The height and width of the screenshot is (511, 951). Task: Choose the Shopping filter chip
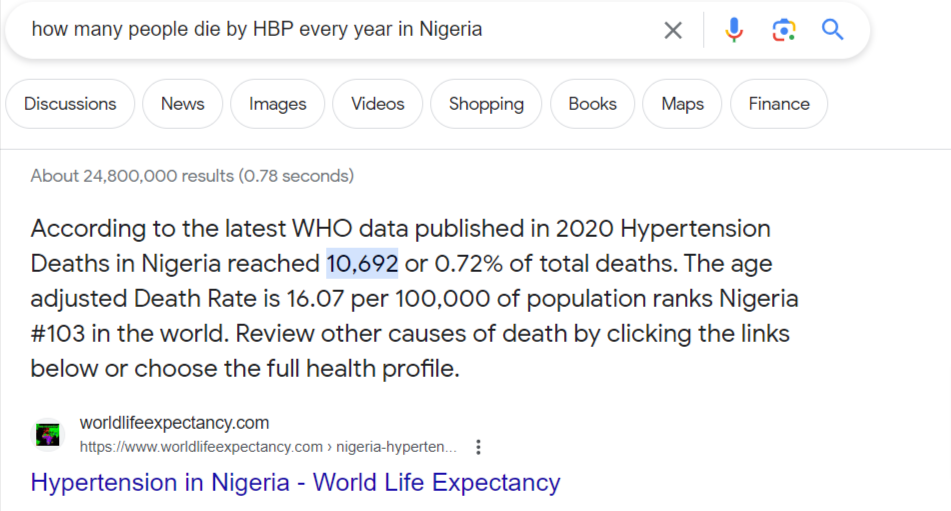(x=486, y=104)
